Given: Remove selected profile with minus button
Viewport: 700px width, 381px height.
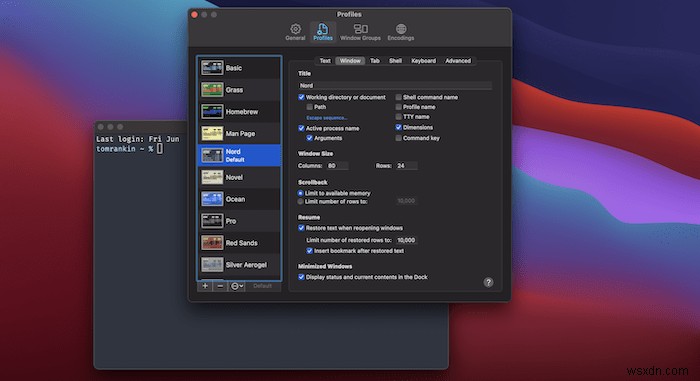Looking at the screenshot, I should pyautogui.click(x=220, y=286).
